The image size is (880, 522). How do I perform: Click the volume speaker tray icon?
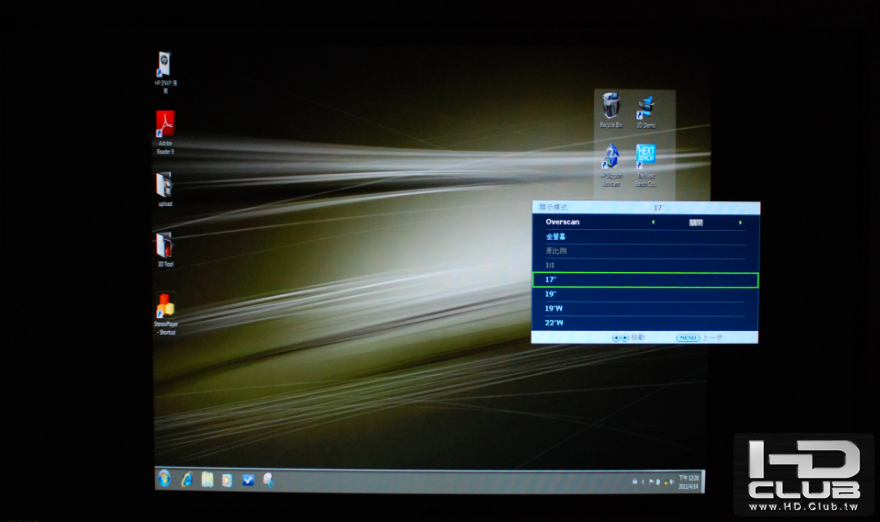pos(671,482)
